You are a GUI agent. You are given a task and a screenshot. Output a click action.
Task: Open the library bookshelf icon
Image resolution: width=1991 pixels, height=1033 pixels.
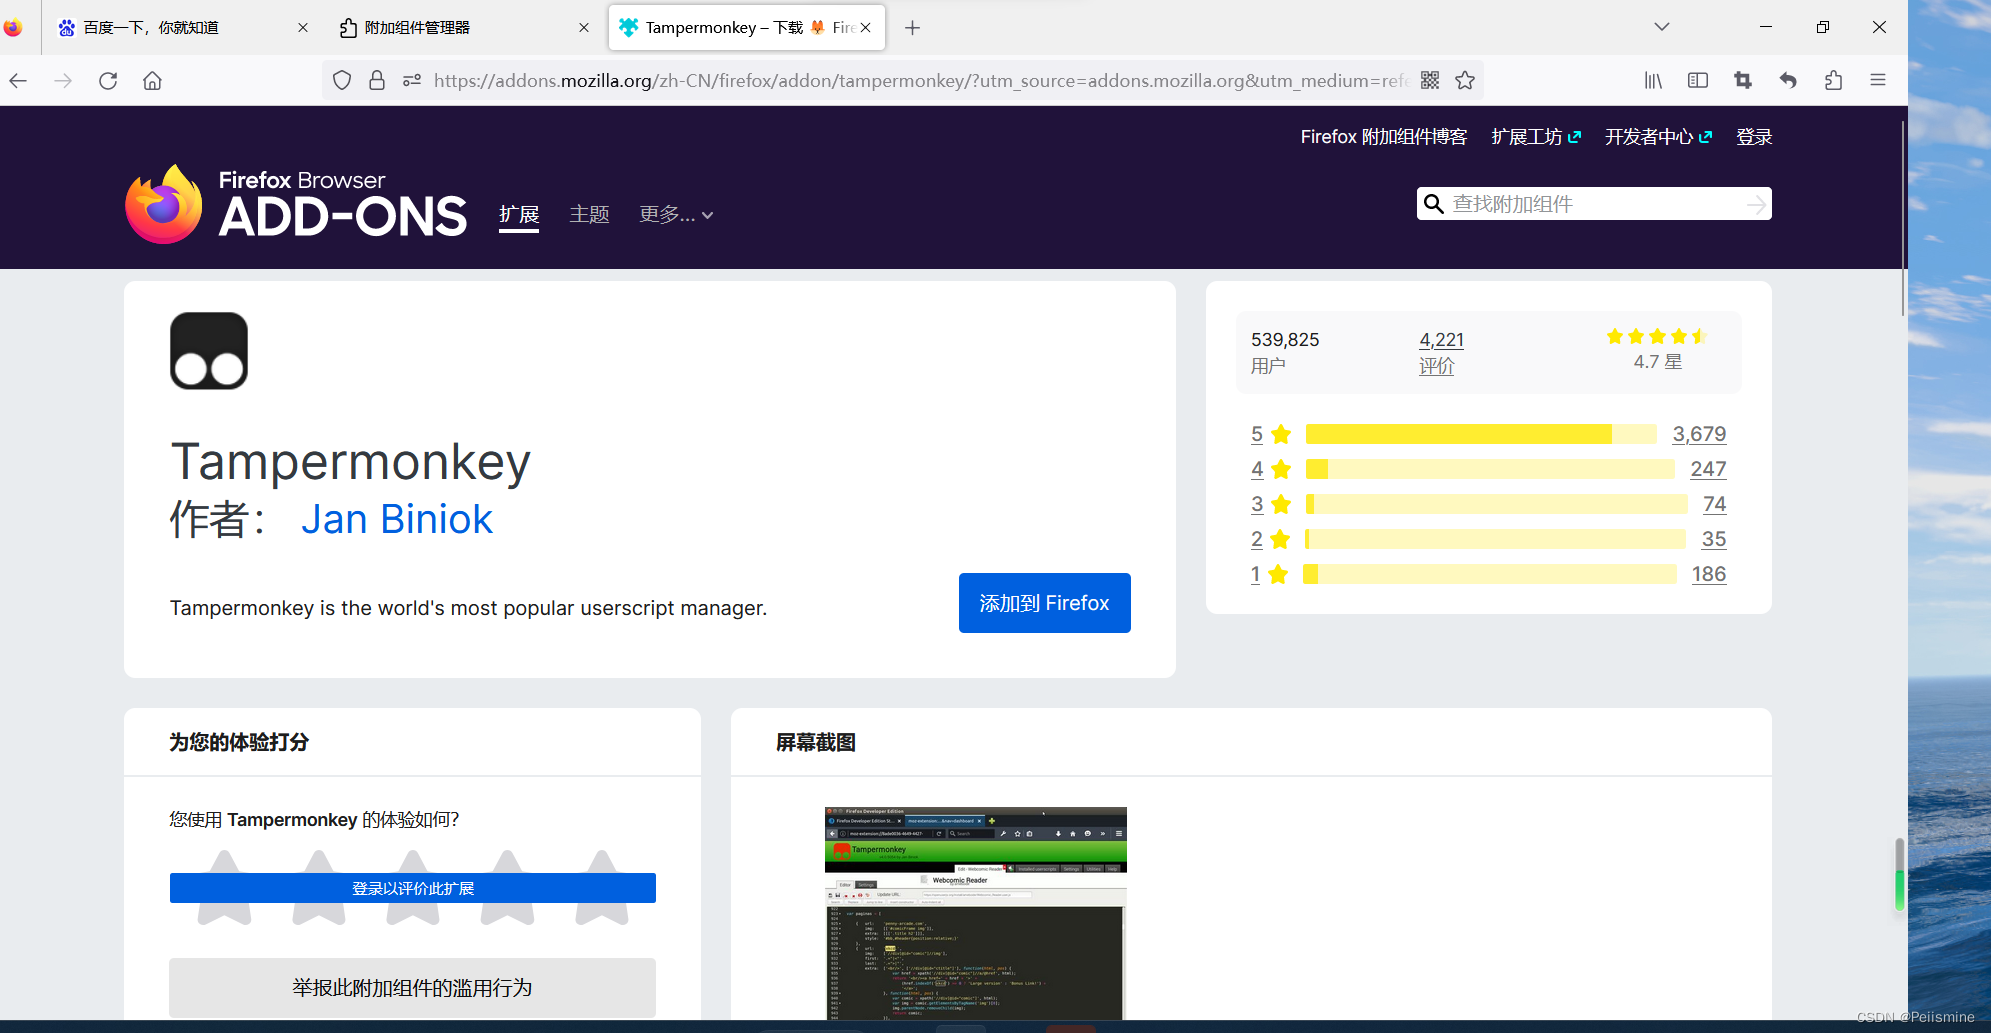[x=1653, y=81]
